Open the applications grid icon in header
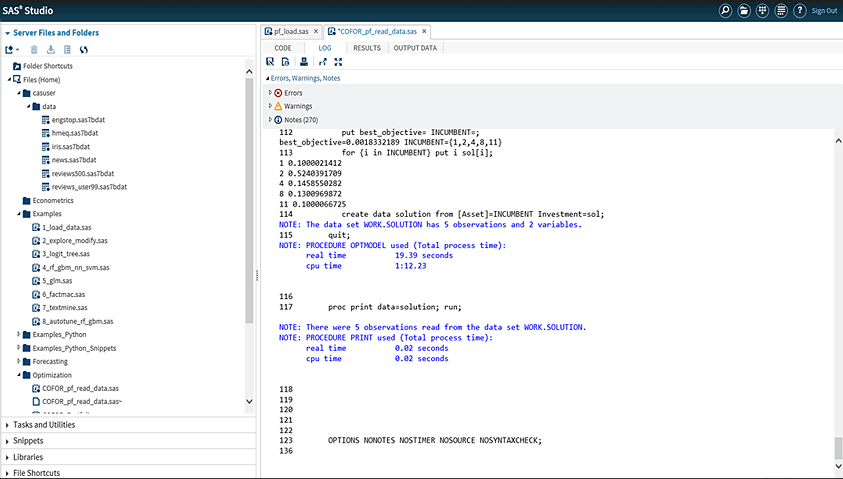This screenshot has width=843, height=479. [762, 10]
